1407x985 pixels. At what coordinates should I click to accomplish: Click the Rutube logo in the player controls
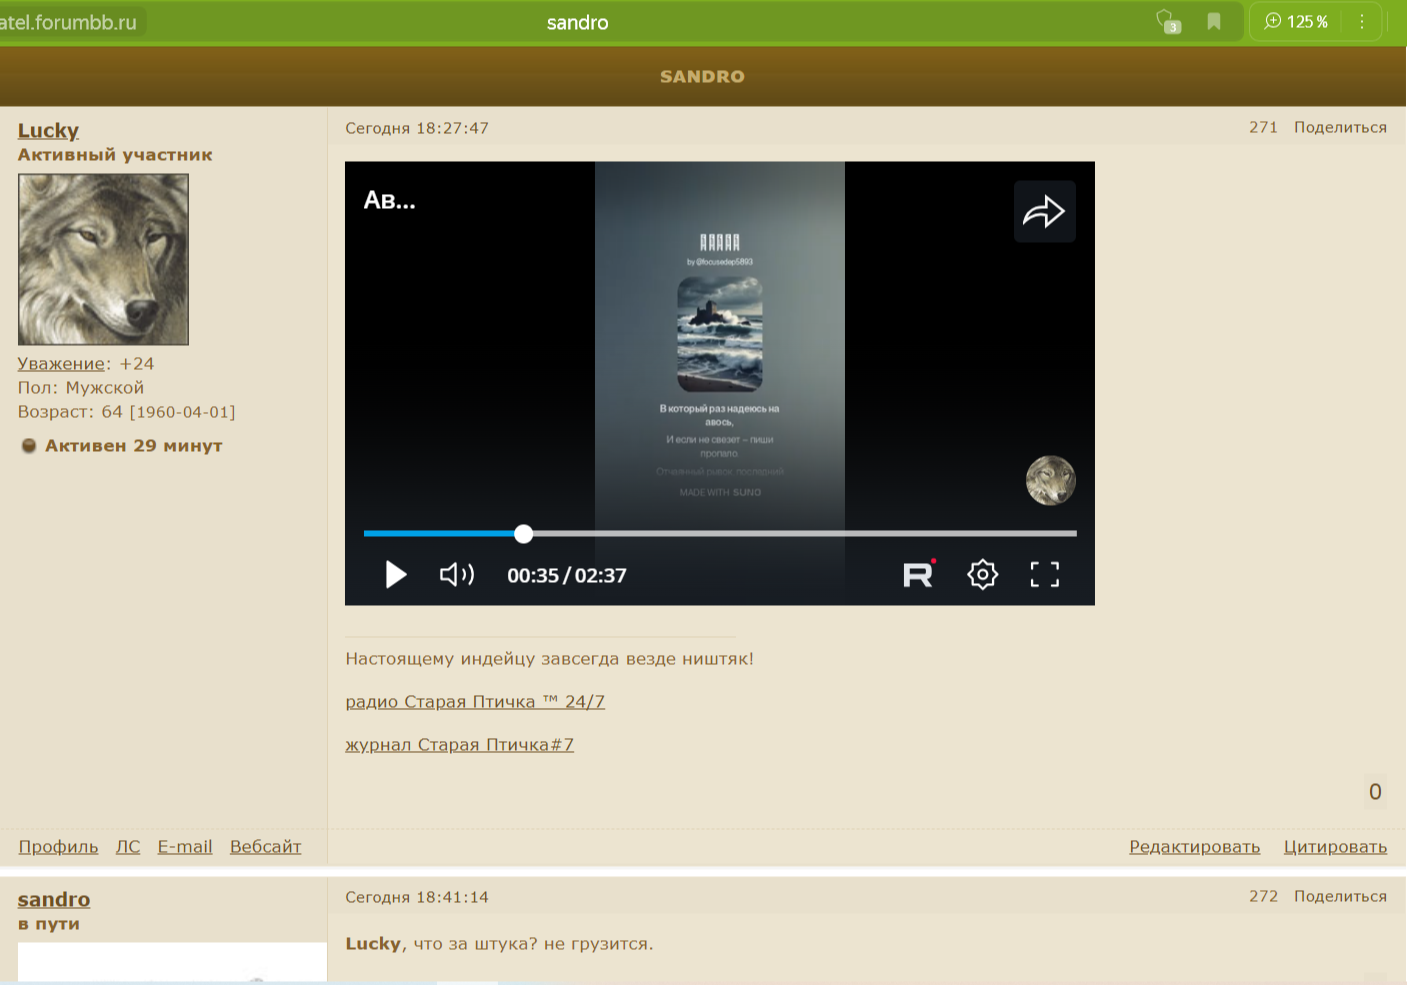[919, 574]
